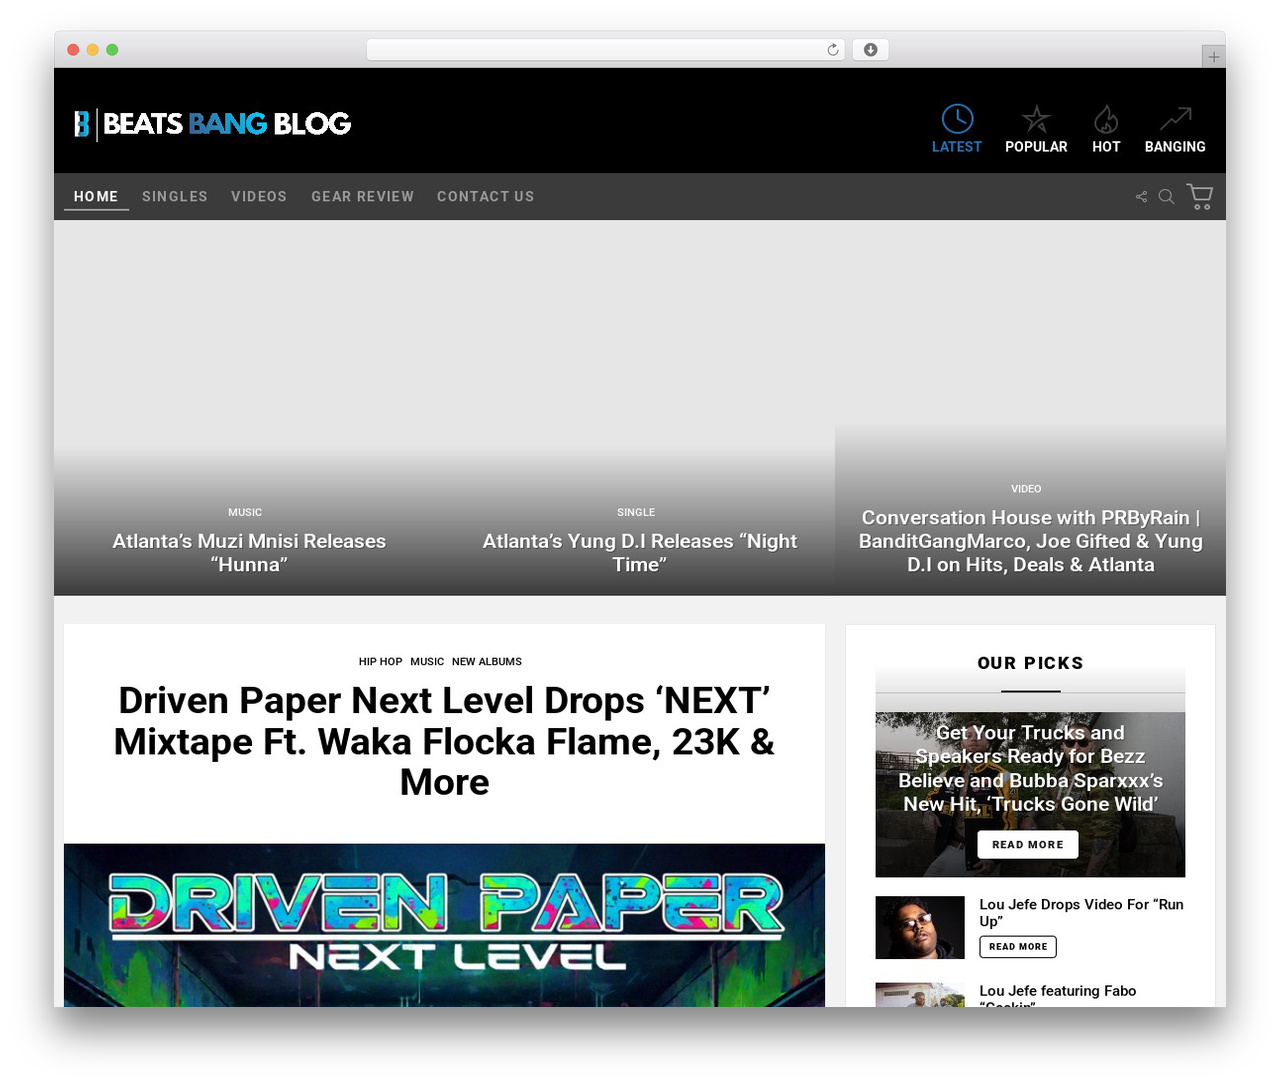1280x1084 pixels.
Task: Click the VIDEO category label
Action: click(1026, 489)
